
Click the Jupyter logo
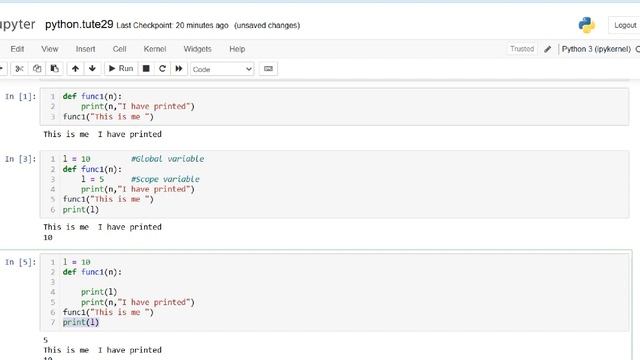tap(18, 24)
